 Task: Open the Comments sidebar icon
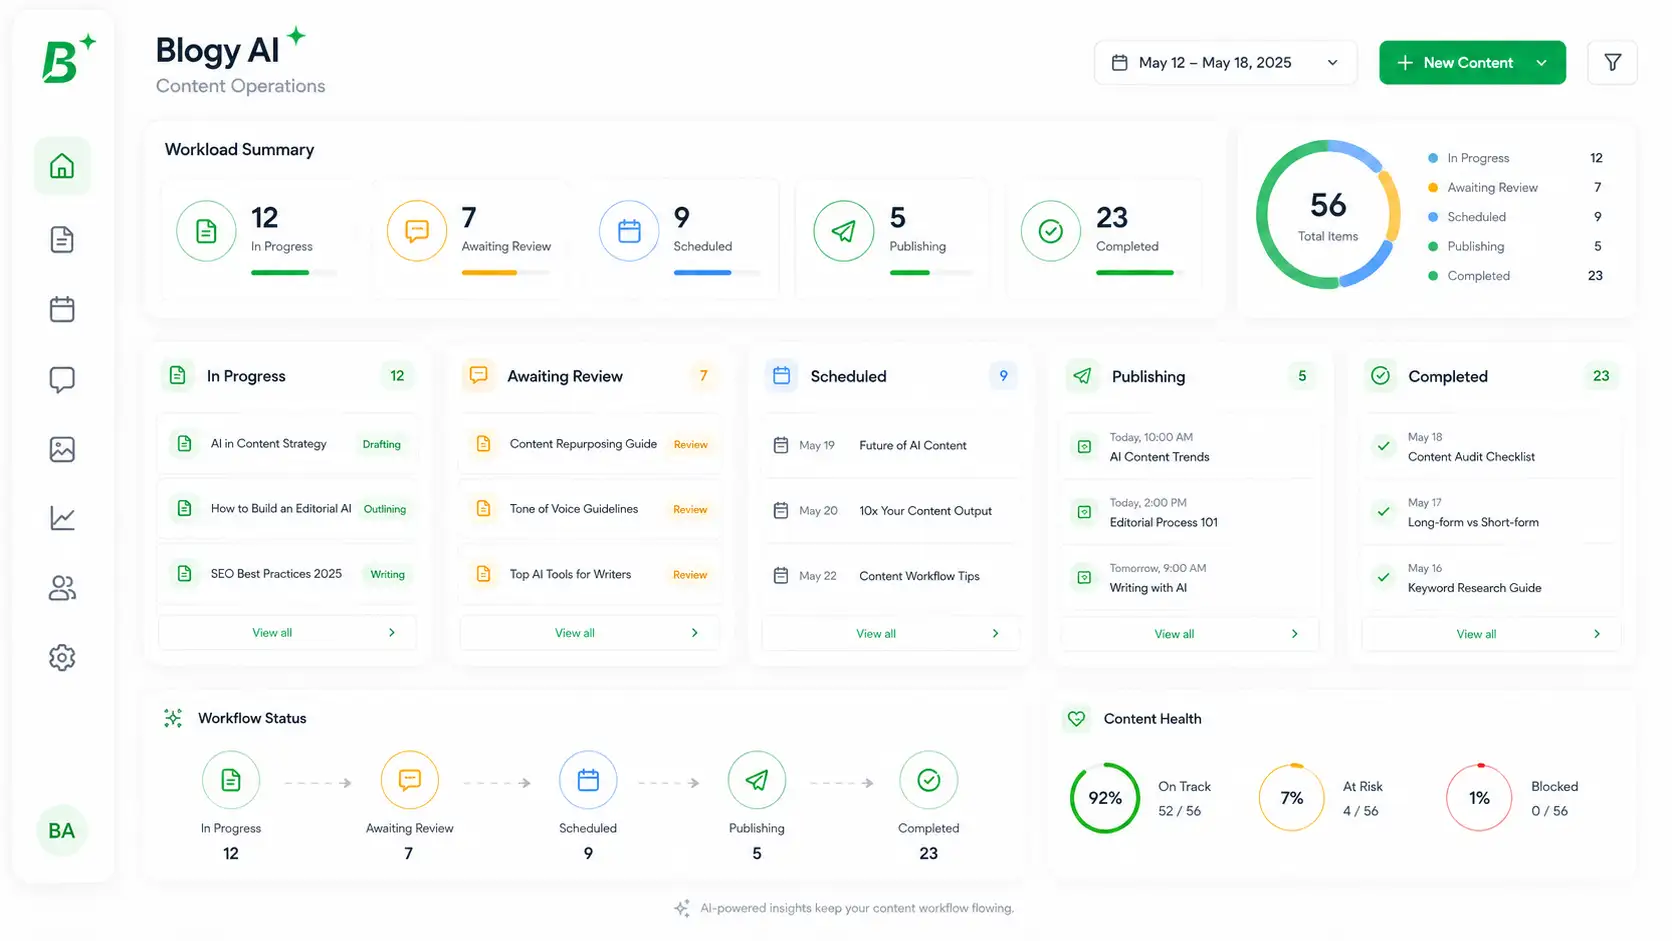(62, 380)
